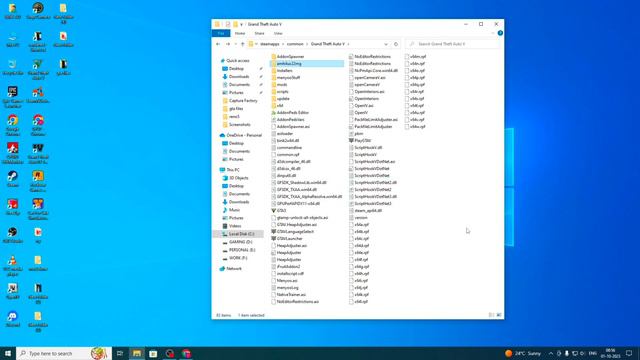This screenshot has width=640, height=360.
Task: Select OneDrive - Personal in navigation pane
Action: (244, 135)
